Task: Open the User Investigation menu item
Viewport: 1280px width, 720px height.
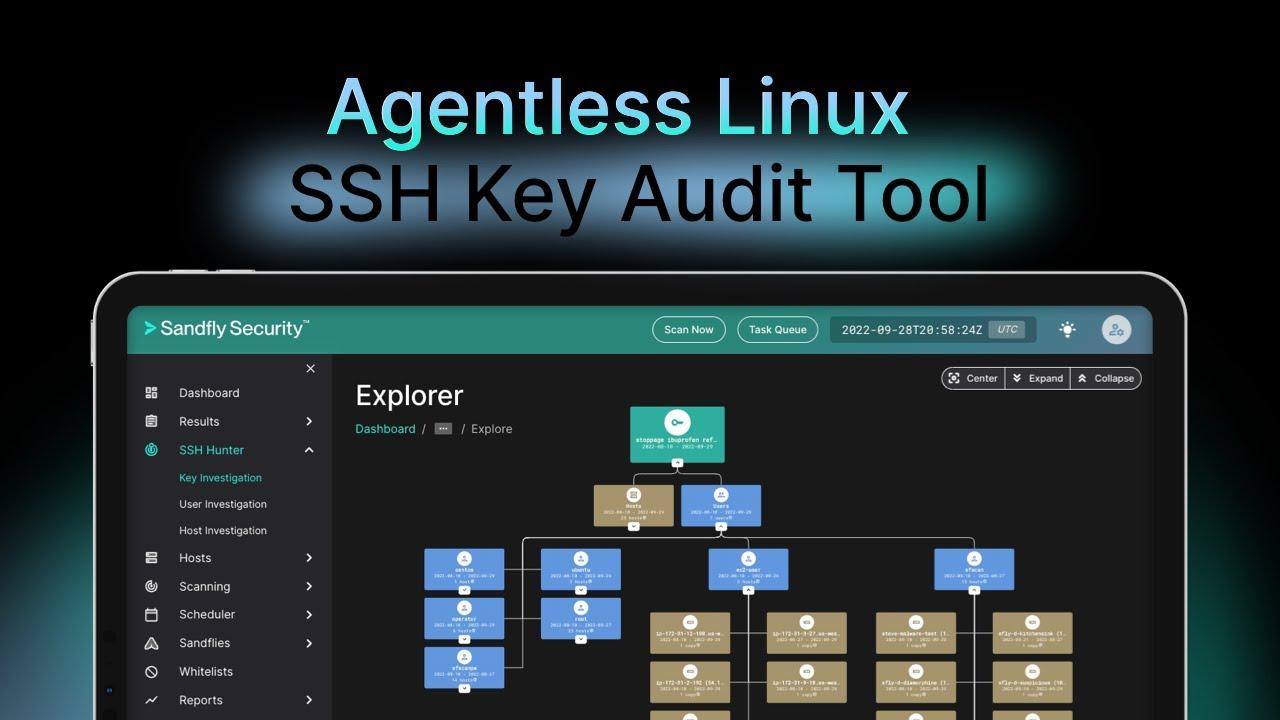Action: [222, 504]
